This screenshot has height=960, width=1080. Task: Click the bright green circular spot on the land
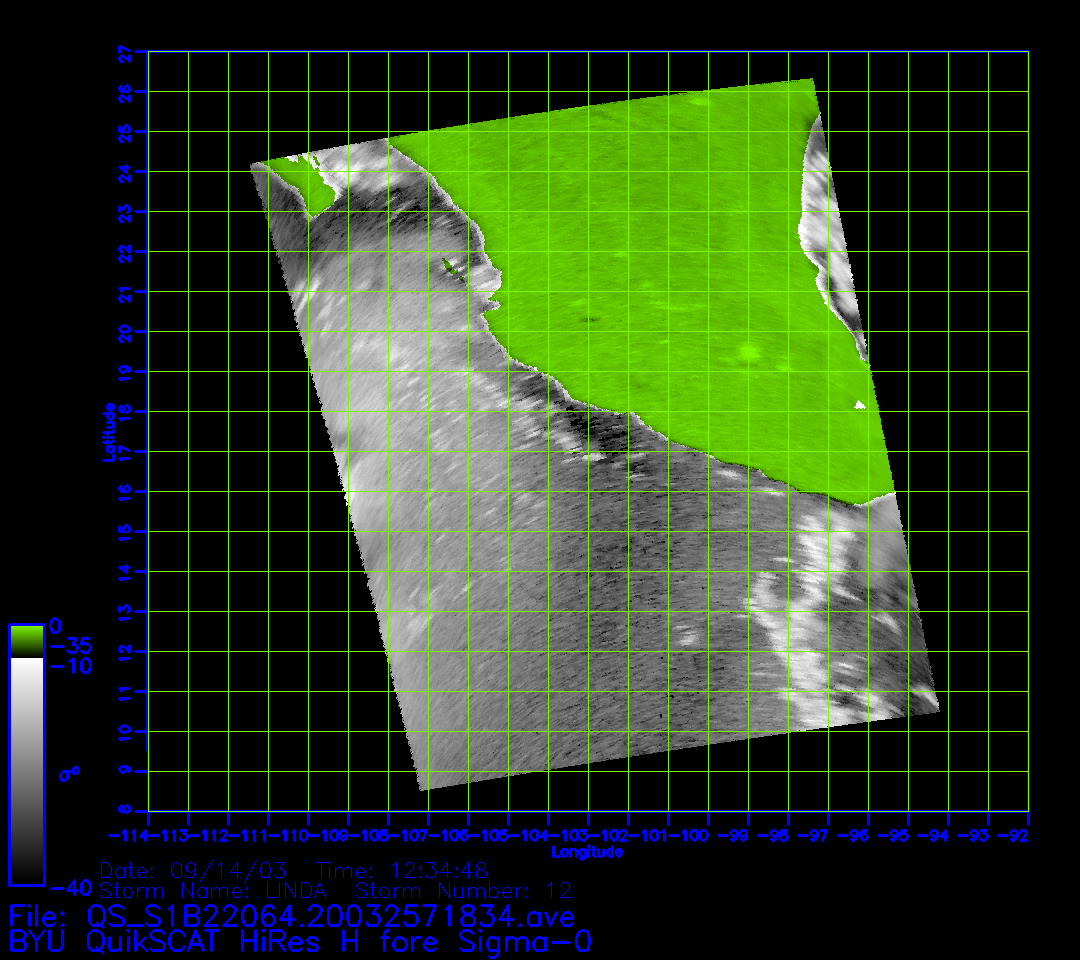point(748,352)
